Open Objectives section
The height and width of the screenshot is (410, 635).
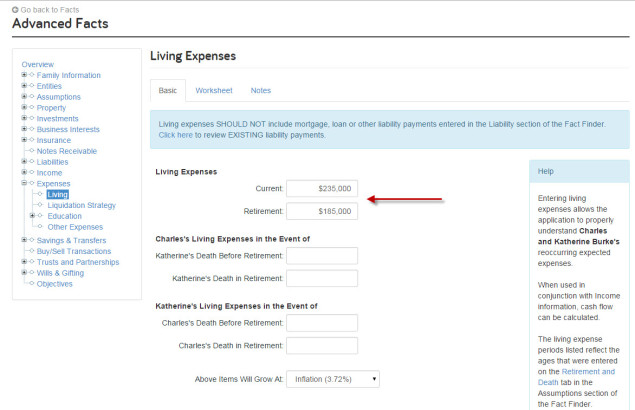(55, 284)
